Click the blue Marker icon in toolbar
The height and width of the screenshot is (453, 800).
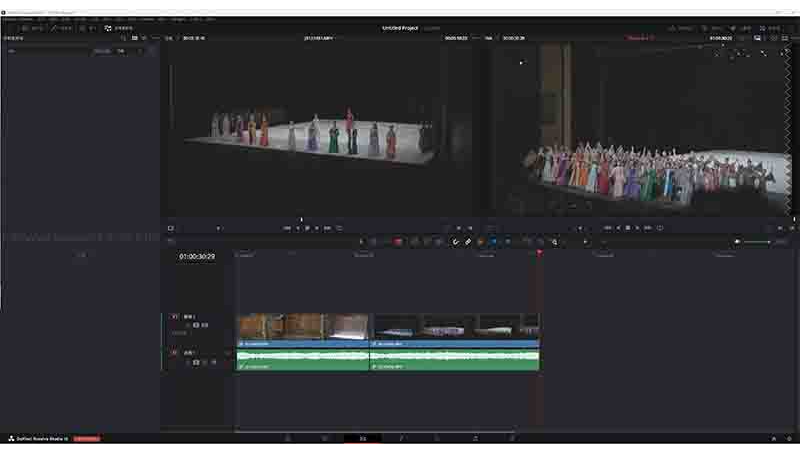pyautogui.click(x=493, y=242)
